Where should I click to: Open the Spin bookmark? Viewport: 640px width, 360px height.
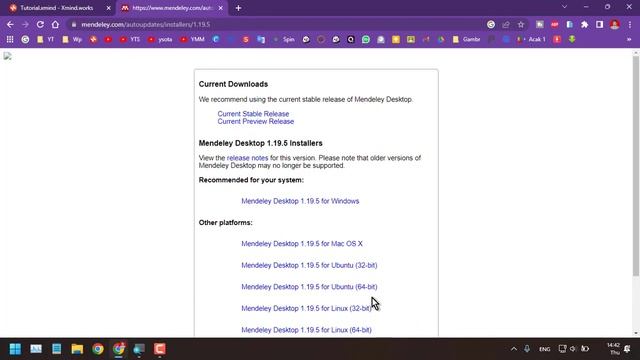coord(284,40)
